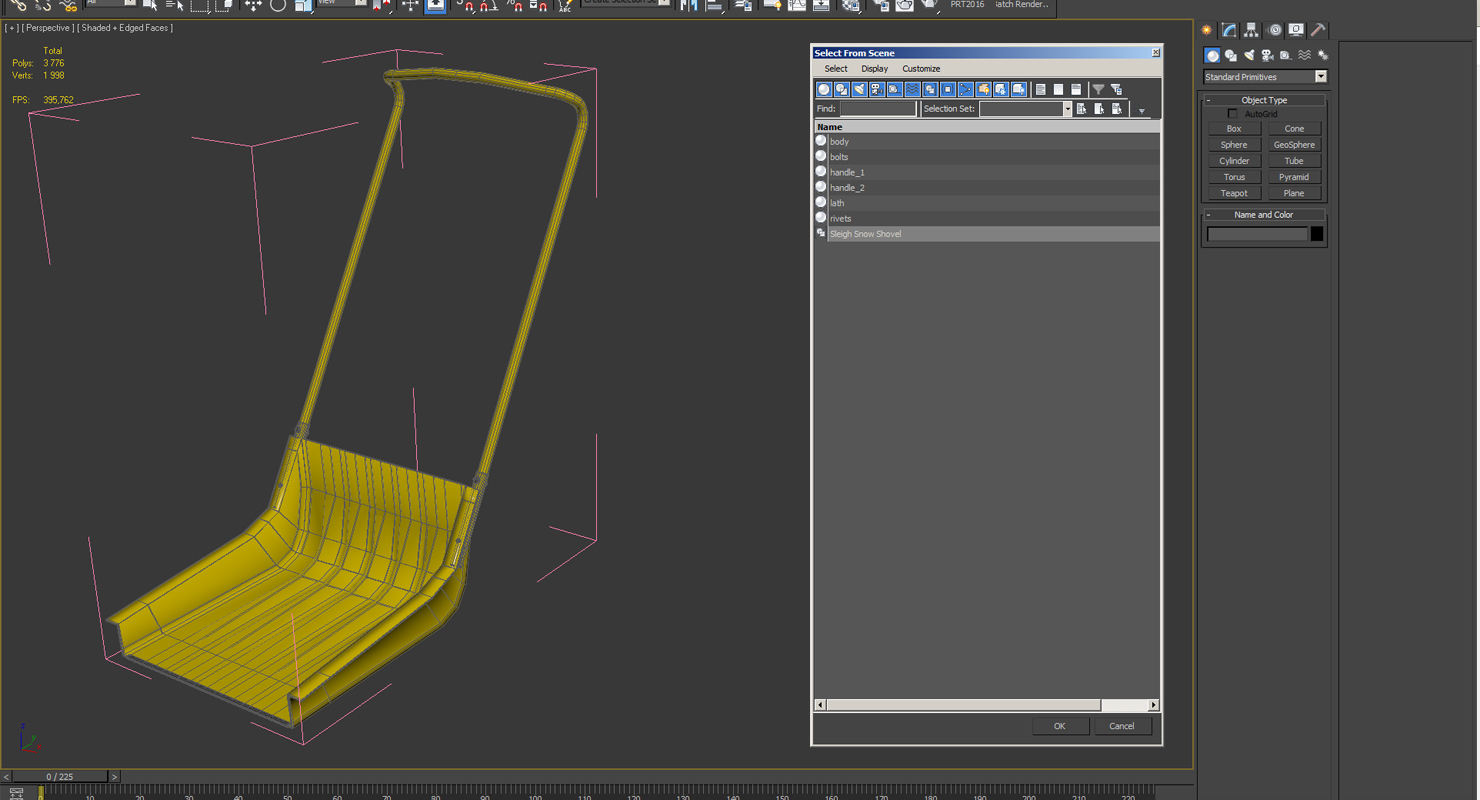
Task: Click the funnel filter icon in dialog toolbar
Action: click(1098, 90)
